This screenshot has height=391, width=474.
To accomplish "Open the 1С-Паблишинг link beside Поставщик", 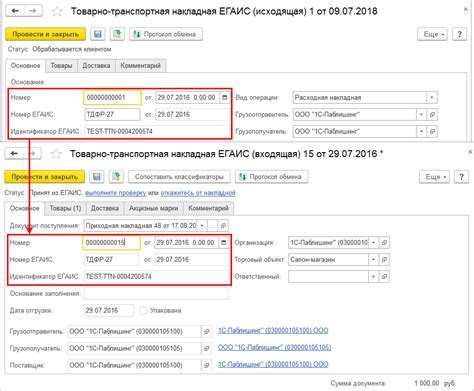I will [273, 364].
